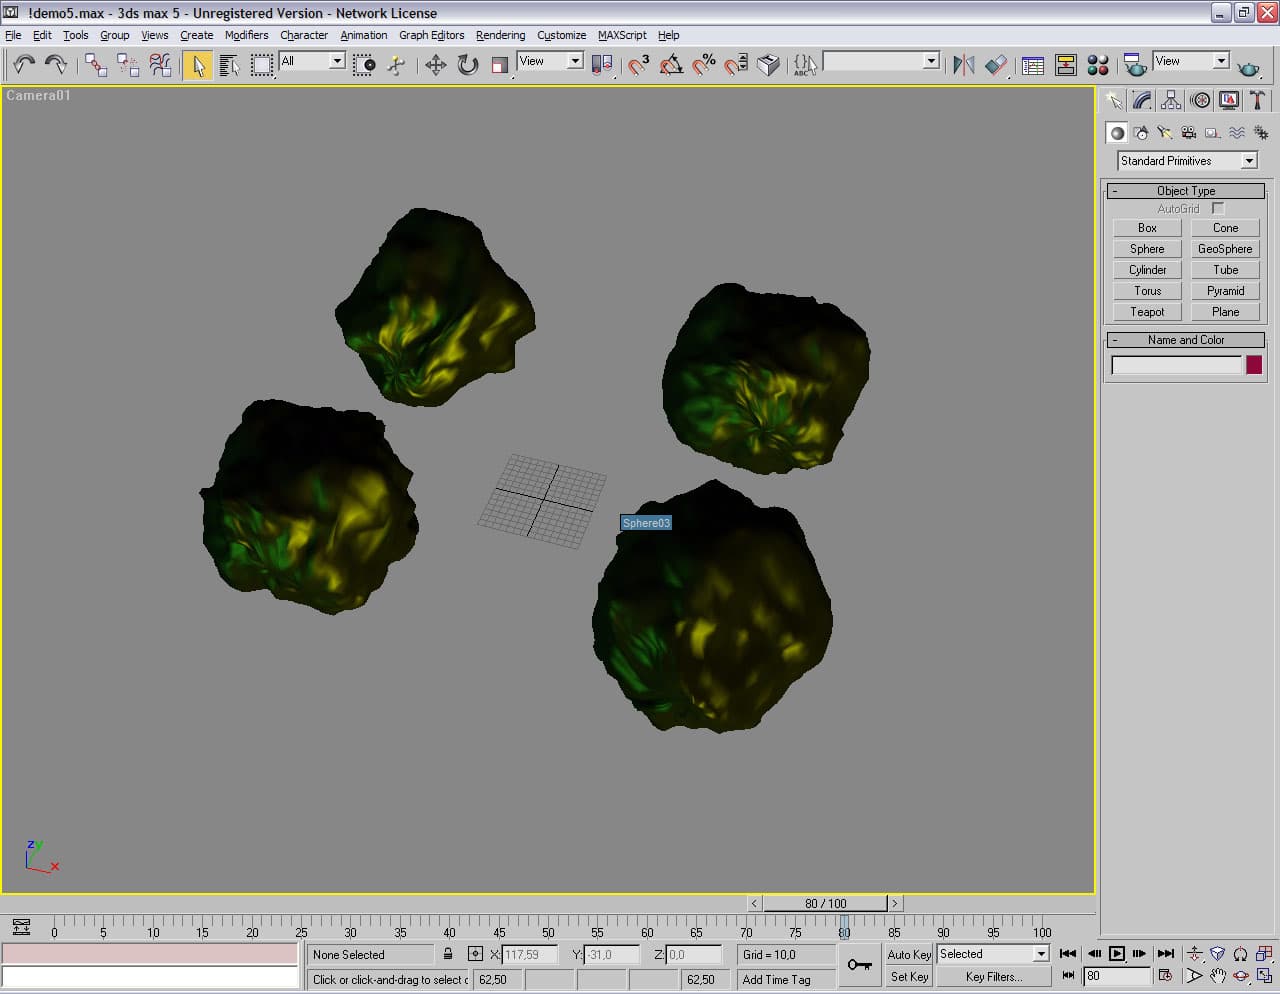
Task: Switch to the Modify command panel
Action: point(1142,100)
